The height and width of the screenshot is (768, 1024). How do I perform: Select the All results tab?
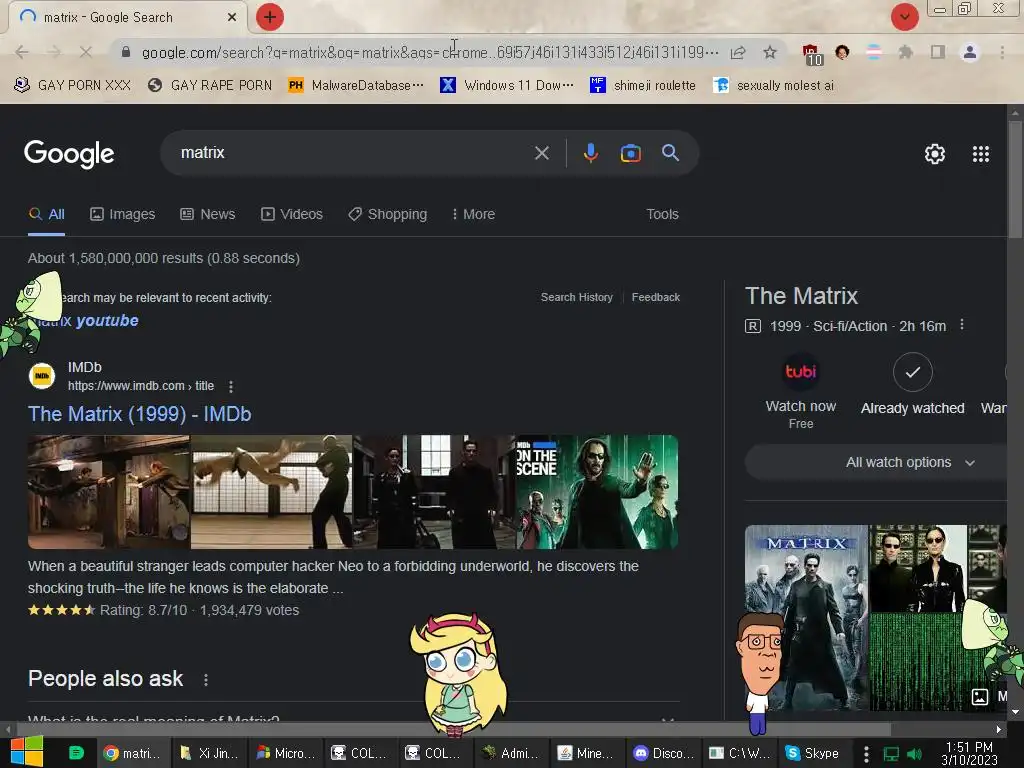pyautogui.click(x=46, y=214)
